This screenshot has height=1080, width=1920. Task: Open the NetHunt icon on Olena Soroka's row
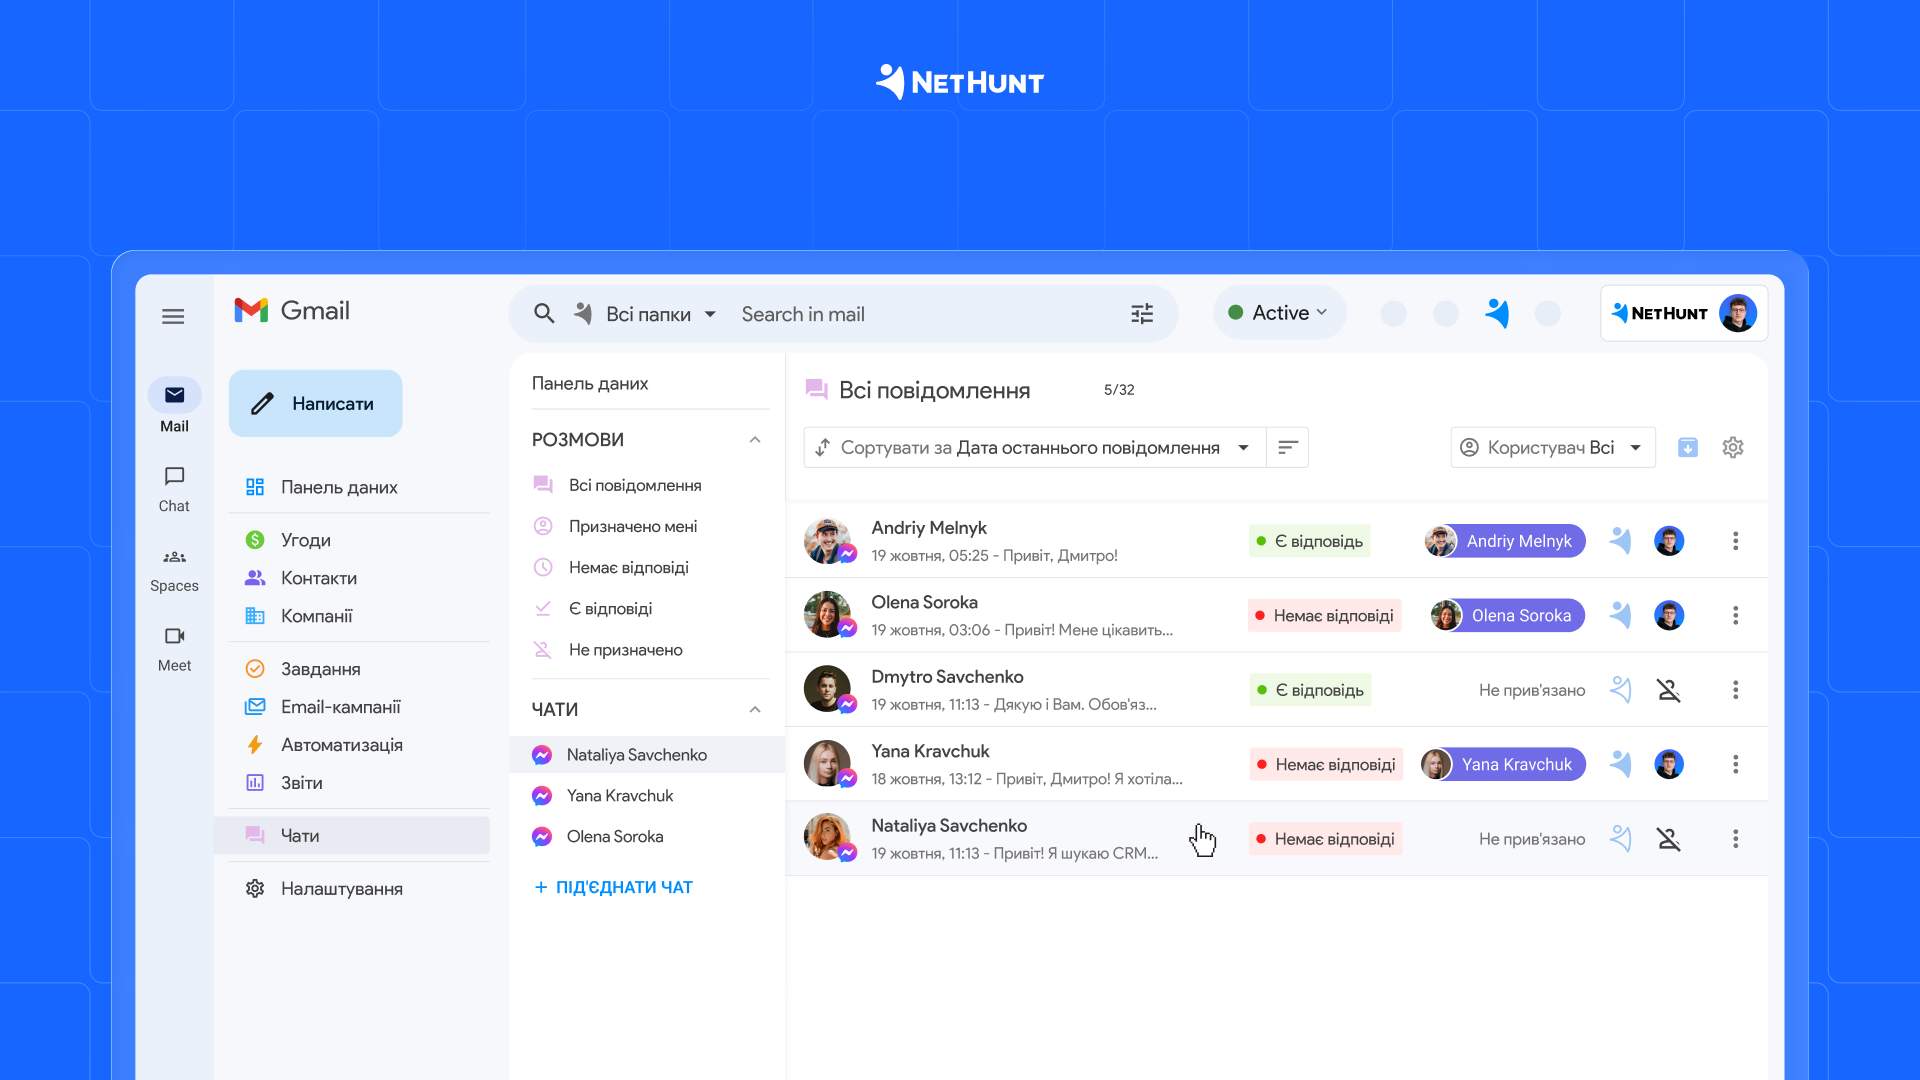pyautogui.click(x=1620, y=615)
